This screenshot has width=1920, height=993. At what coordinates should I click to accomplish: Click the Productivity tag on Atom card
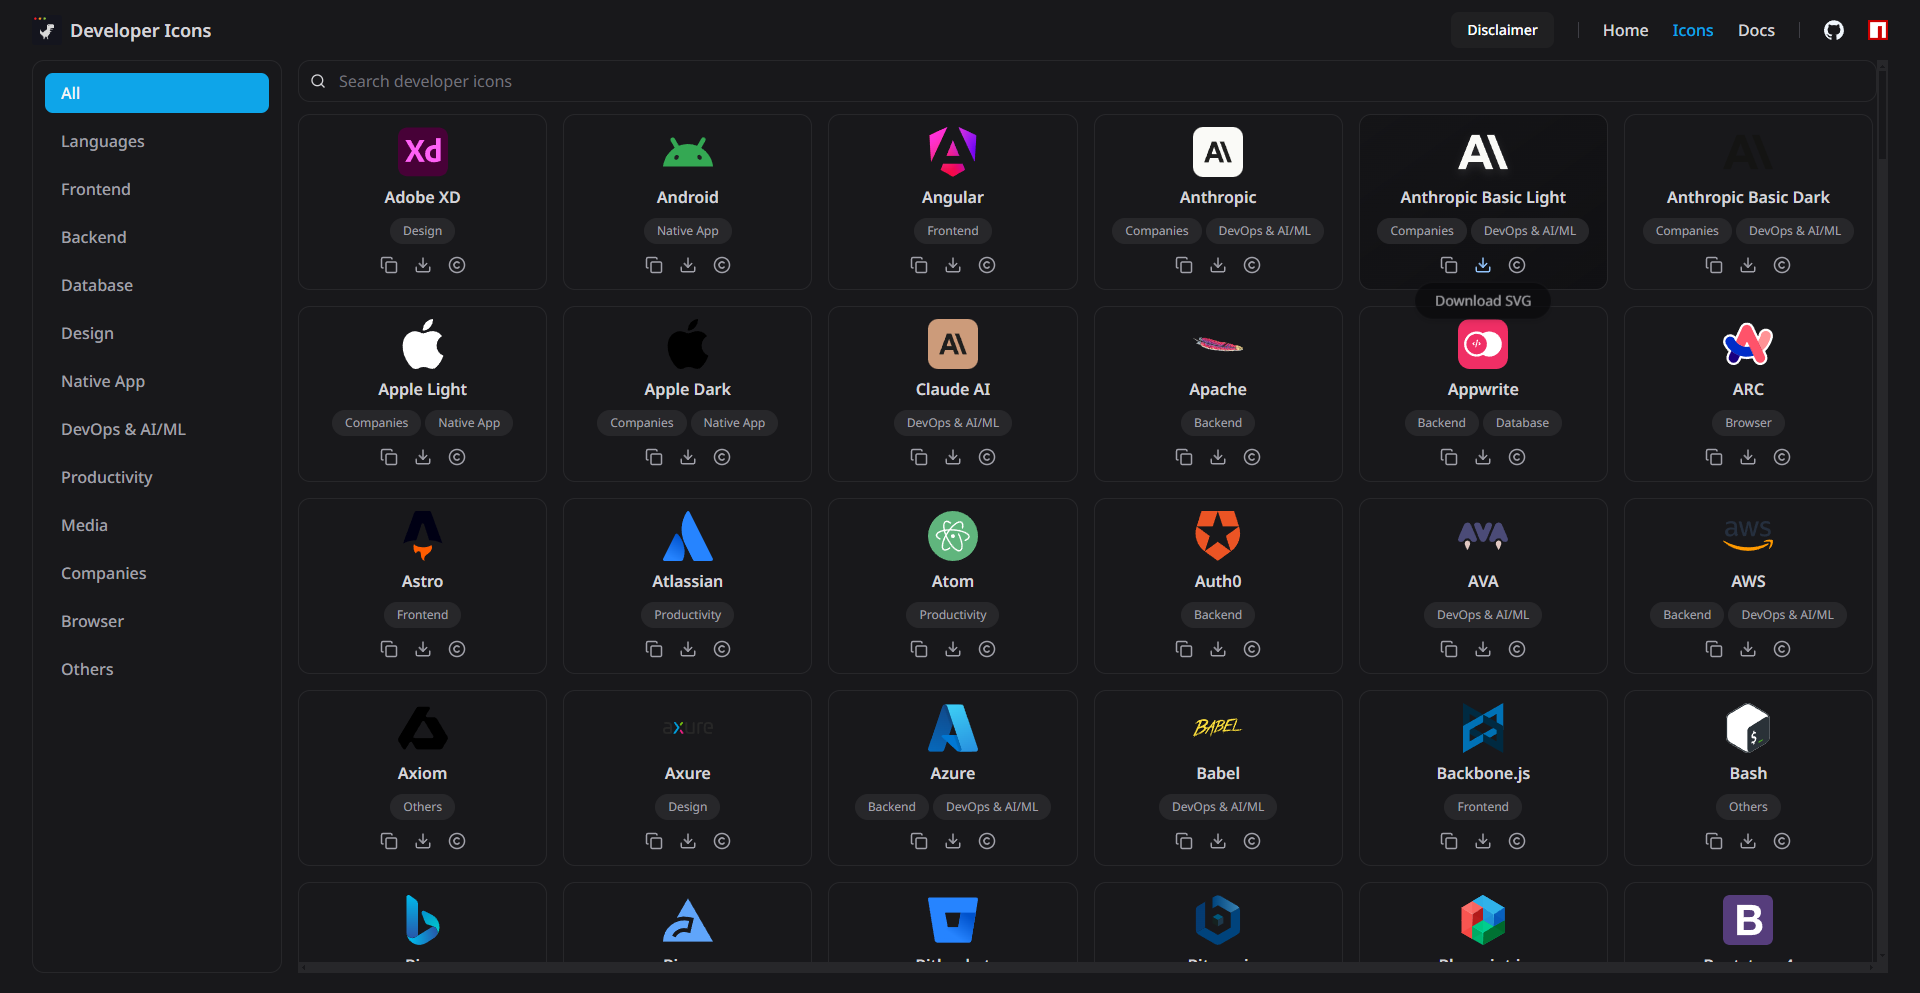(953, 615)
